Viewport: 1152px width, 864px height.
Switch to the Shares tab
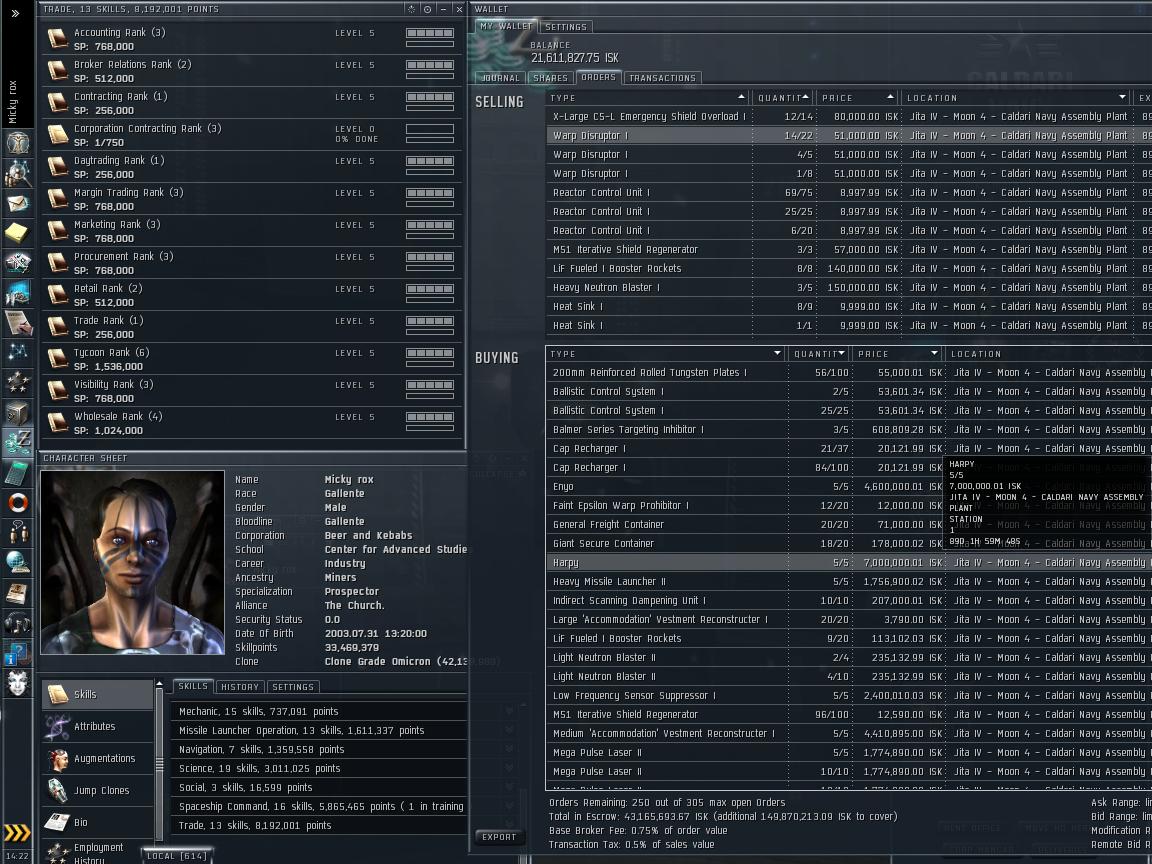(x=550, y=78)
